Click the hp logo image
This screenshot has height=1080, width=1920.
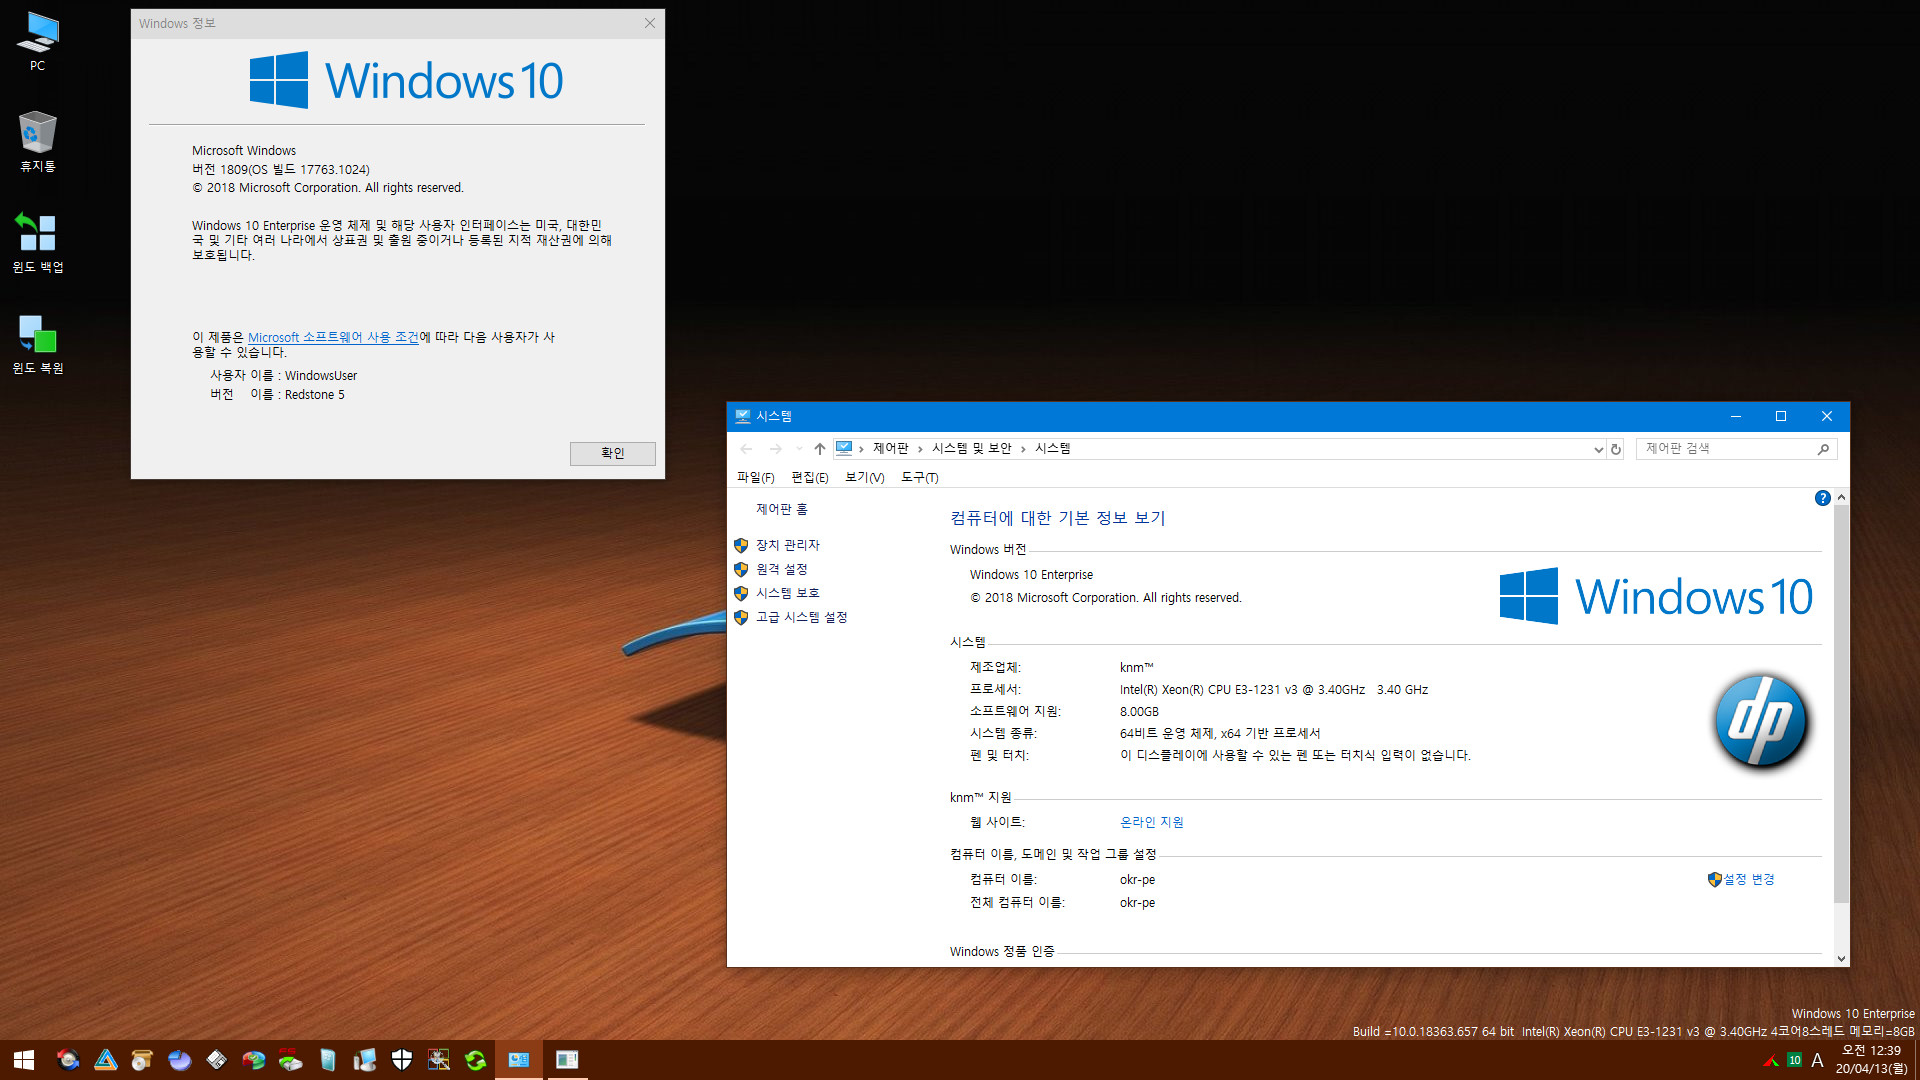tap(1760, 721)
